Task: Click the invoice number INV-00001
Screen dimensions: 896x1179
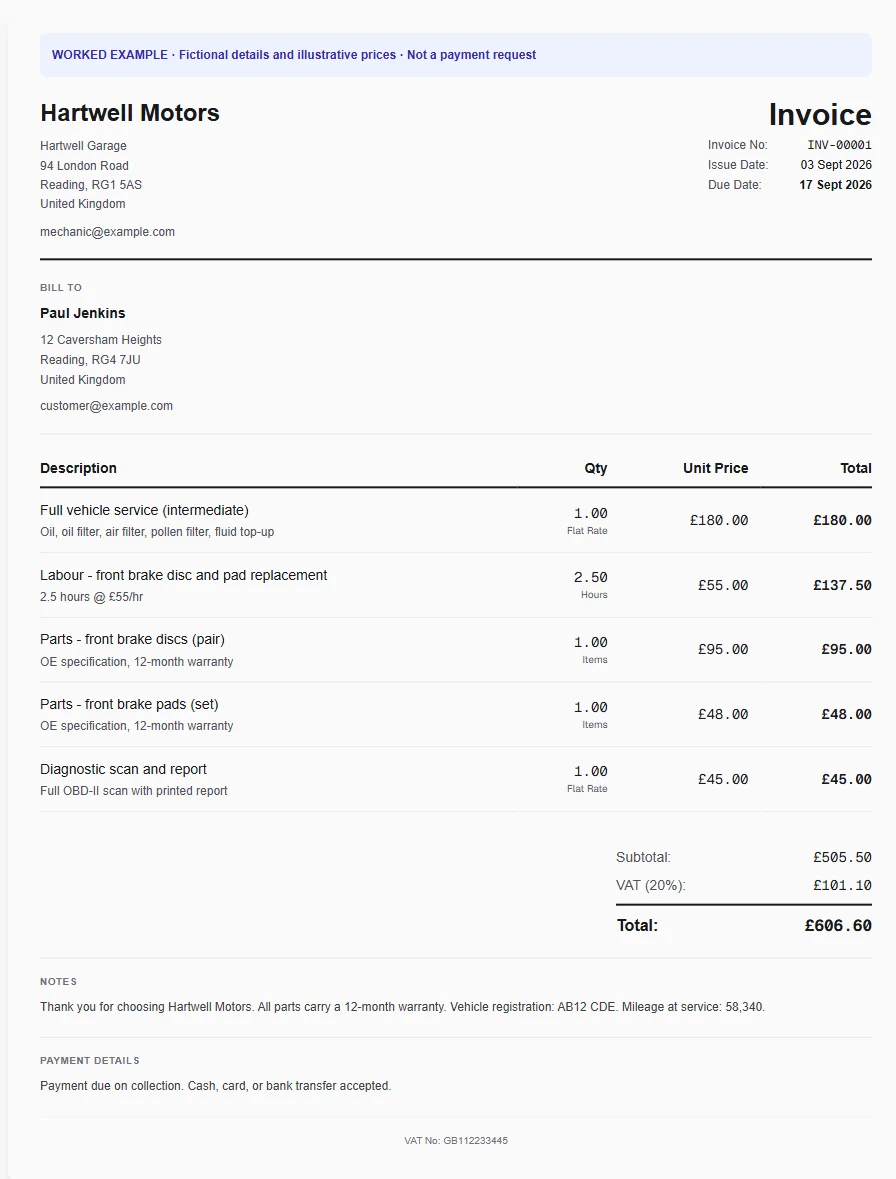Action: pos(839,145)
